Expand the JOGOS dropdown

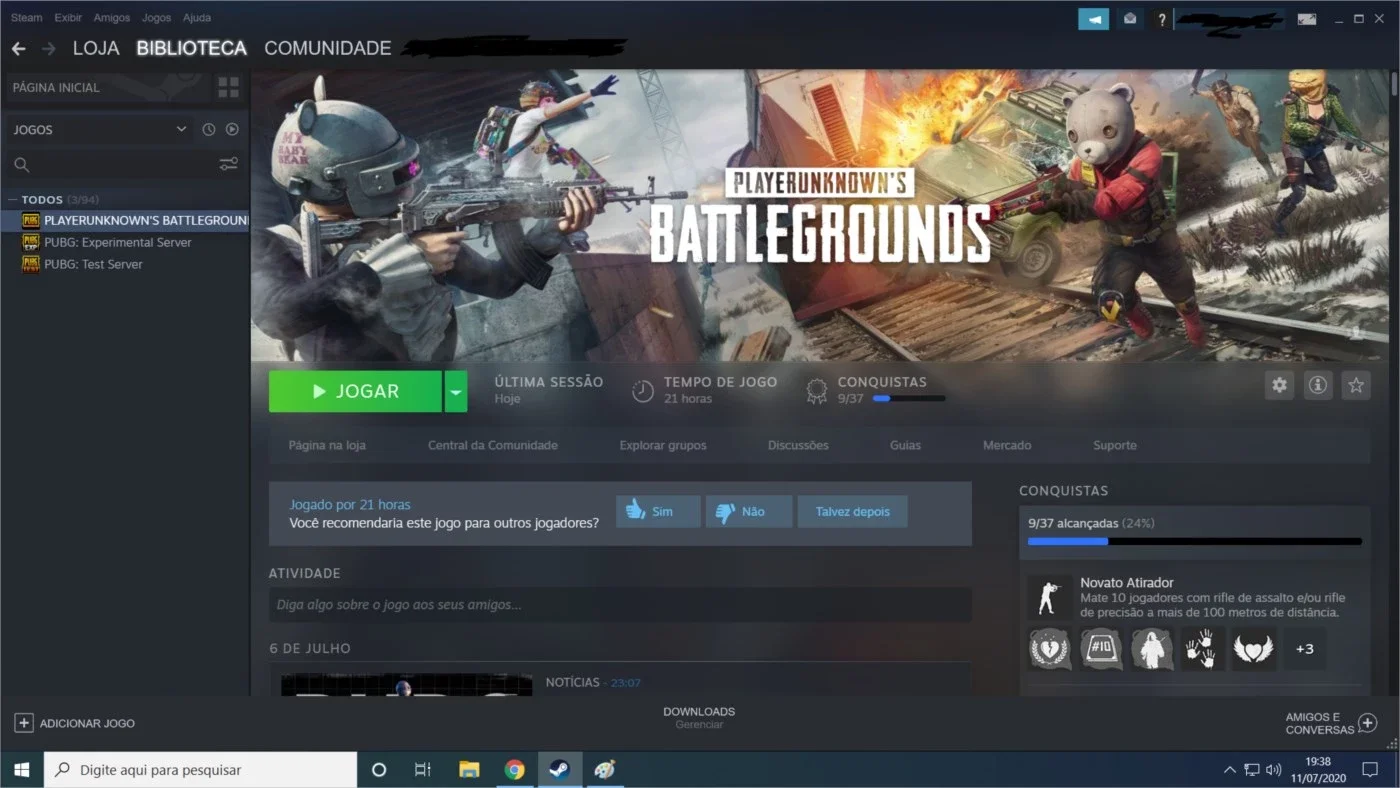pos(181,129)
